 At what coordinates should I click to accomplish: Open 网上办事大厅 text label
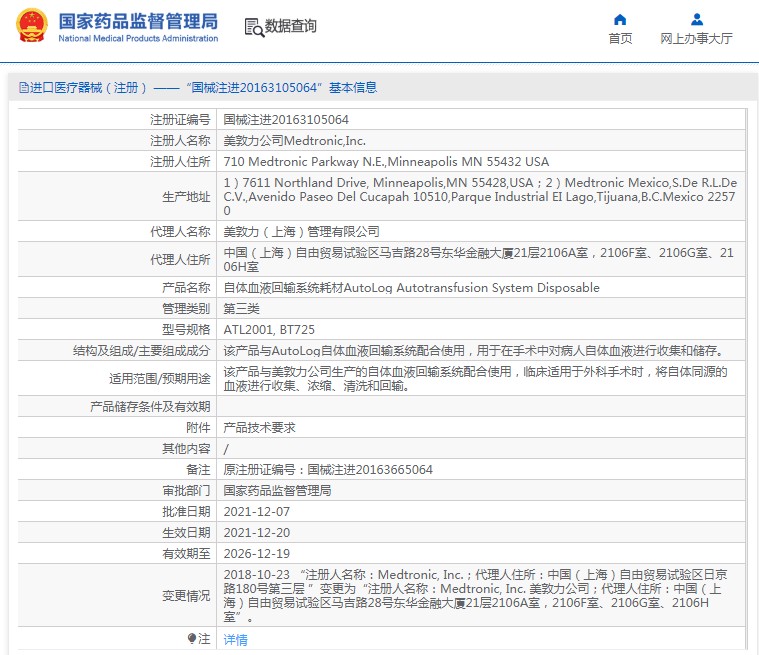point(696,39)
